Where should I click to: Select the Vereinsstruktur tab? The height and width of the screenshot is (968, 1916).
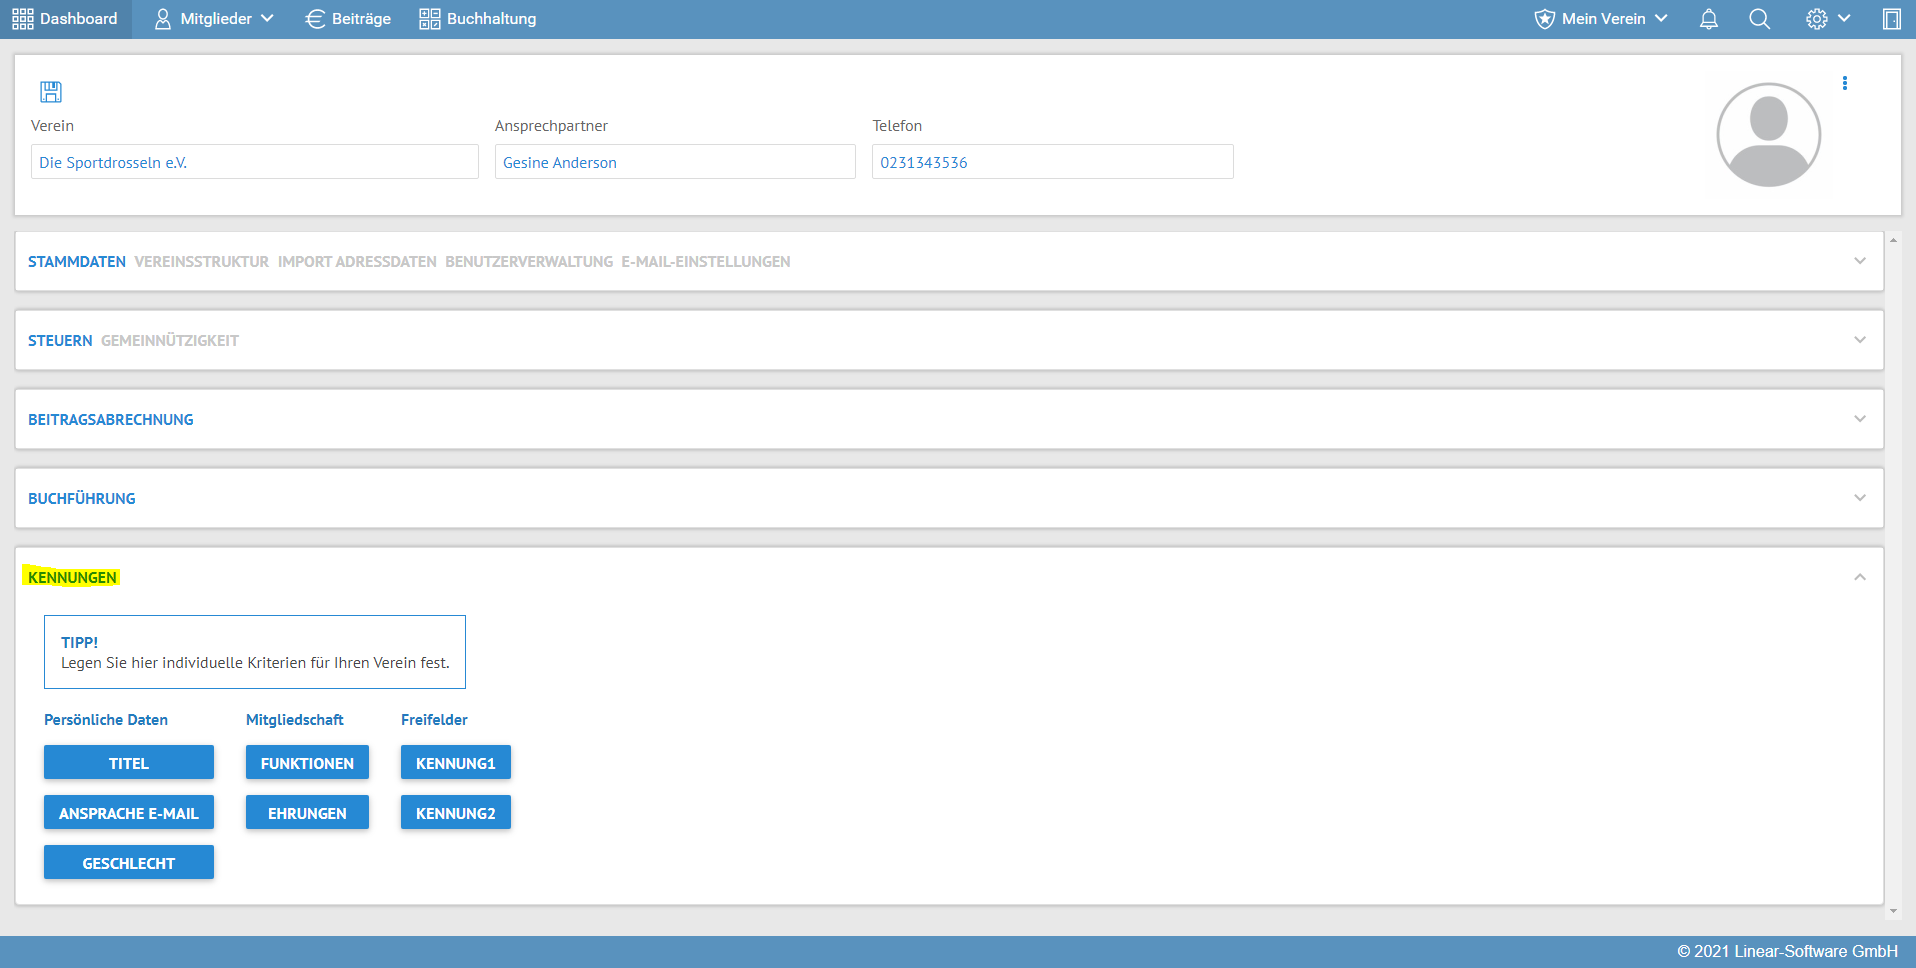(202, 262)
